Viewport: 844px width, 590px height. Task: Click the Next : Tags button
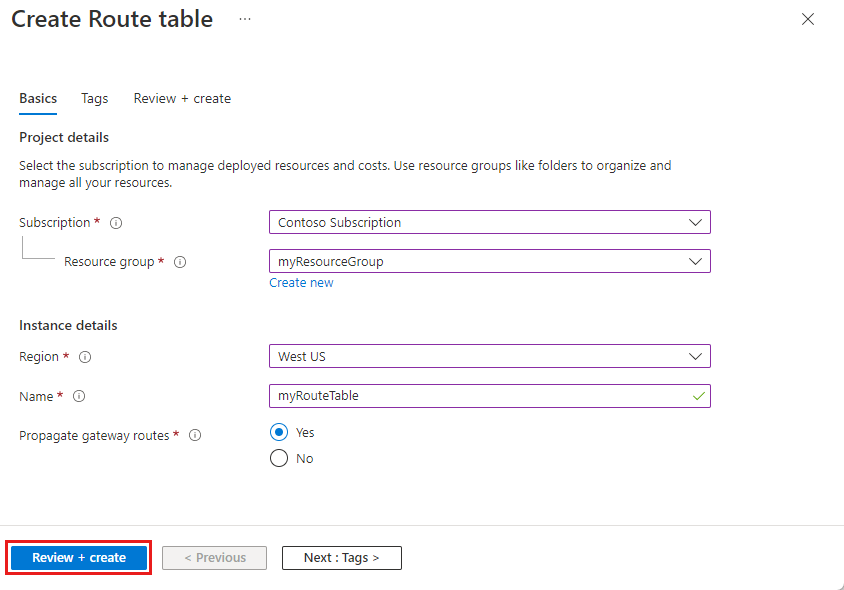coord(341,557)
